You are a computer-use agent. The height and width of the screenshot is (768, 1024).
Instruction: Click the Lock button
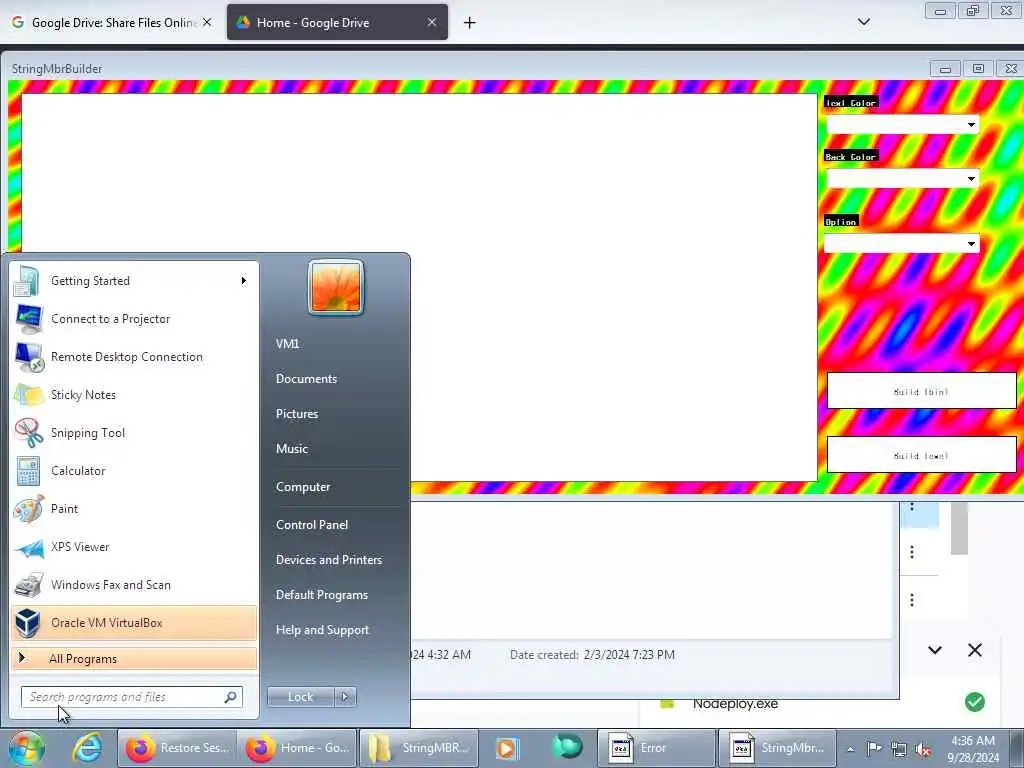pos(300,697)
